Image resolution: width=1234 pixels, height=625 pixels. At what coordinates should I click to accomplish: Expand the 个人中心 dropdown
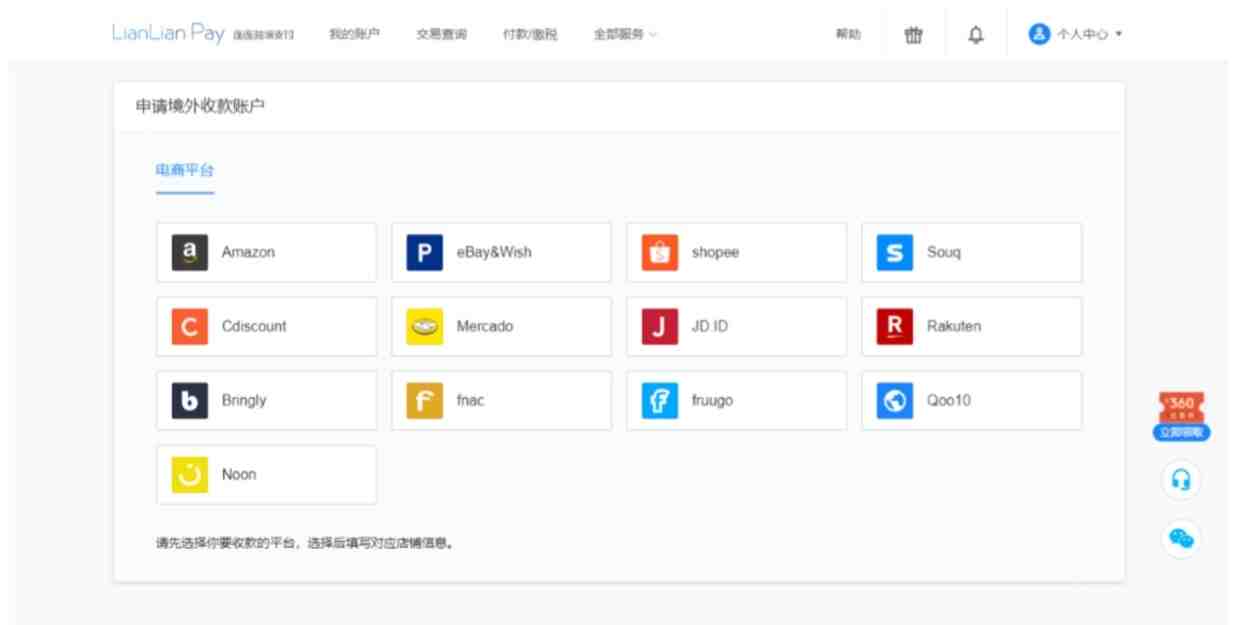1089,34
